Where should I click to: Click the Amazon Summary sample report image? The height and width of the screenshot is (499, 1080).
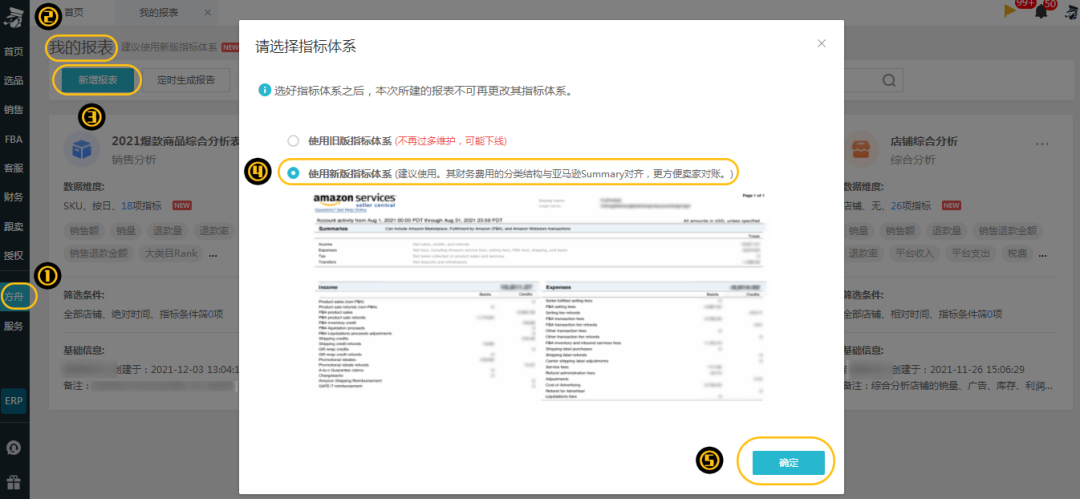539,297
